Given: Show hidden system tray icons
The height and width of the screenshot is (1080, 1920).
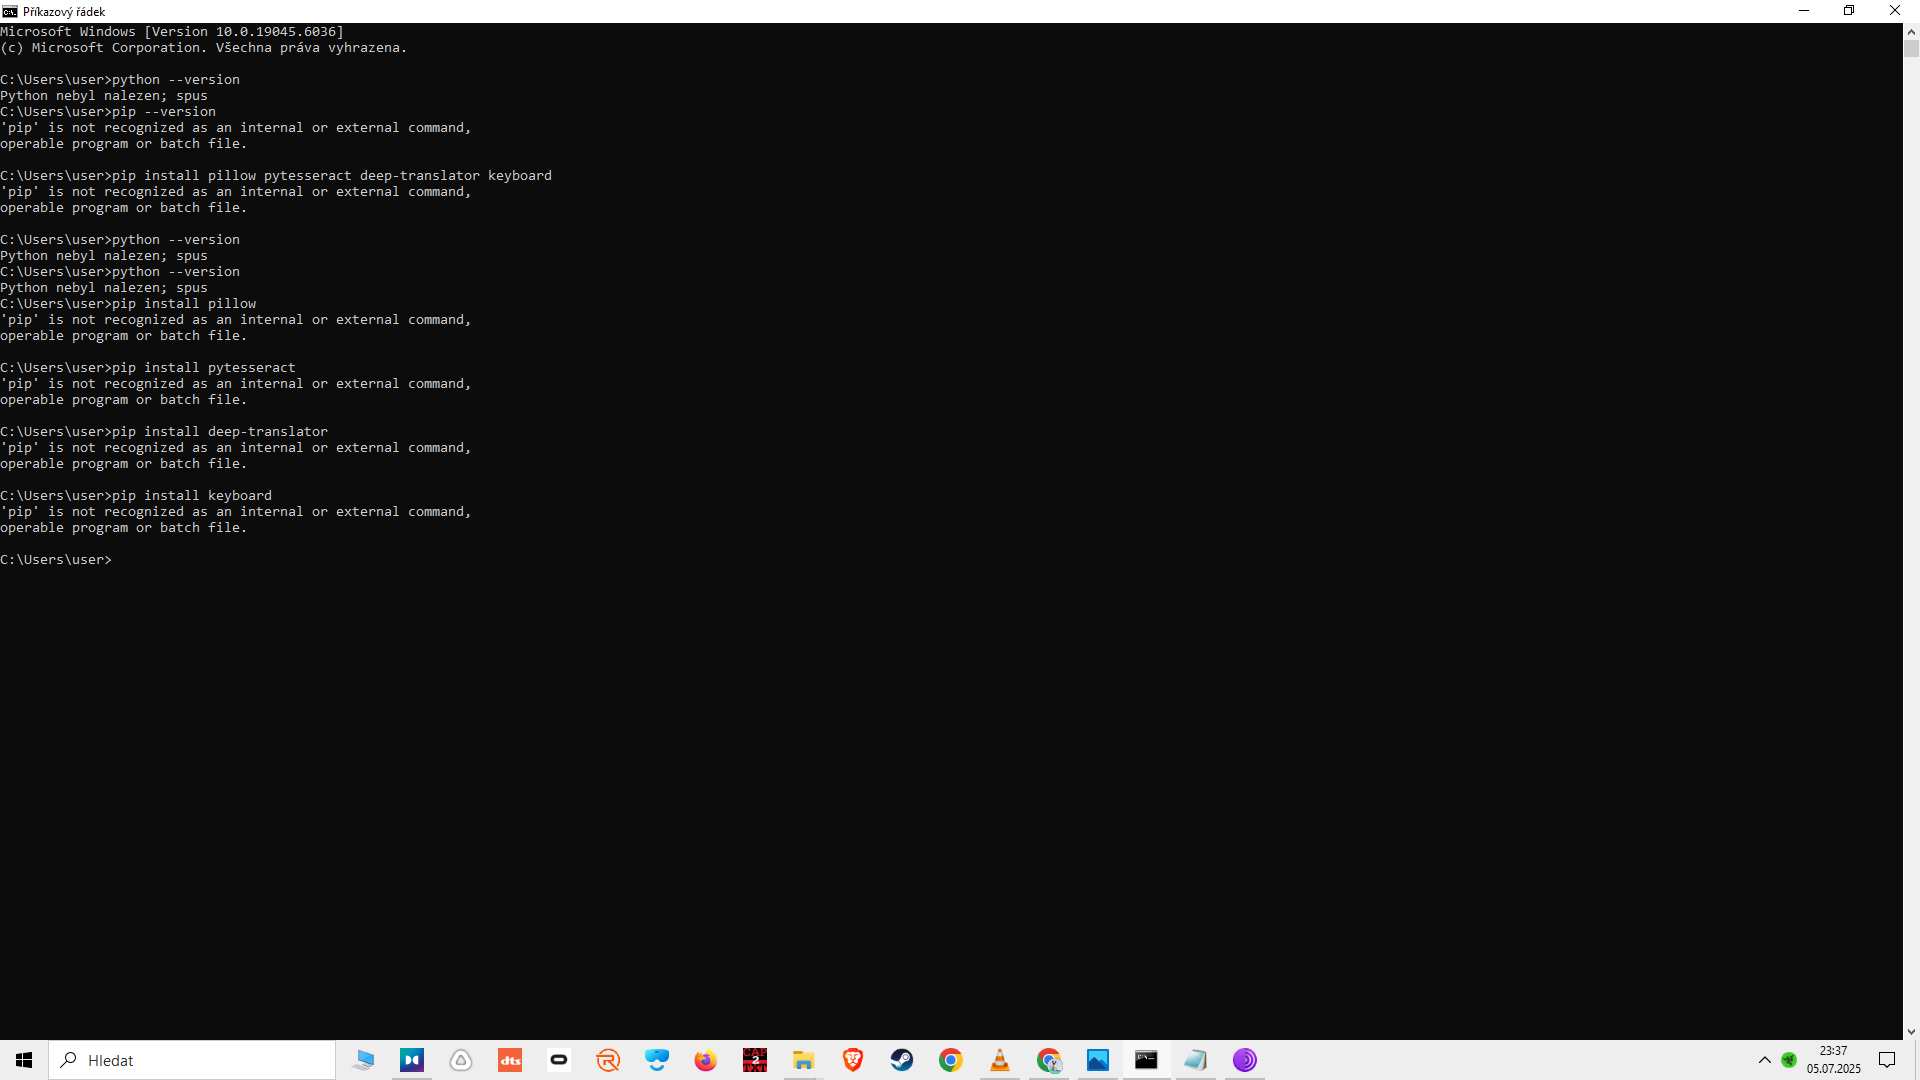Looking at the screenshot, I should point(1765,1060).
